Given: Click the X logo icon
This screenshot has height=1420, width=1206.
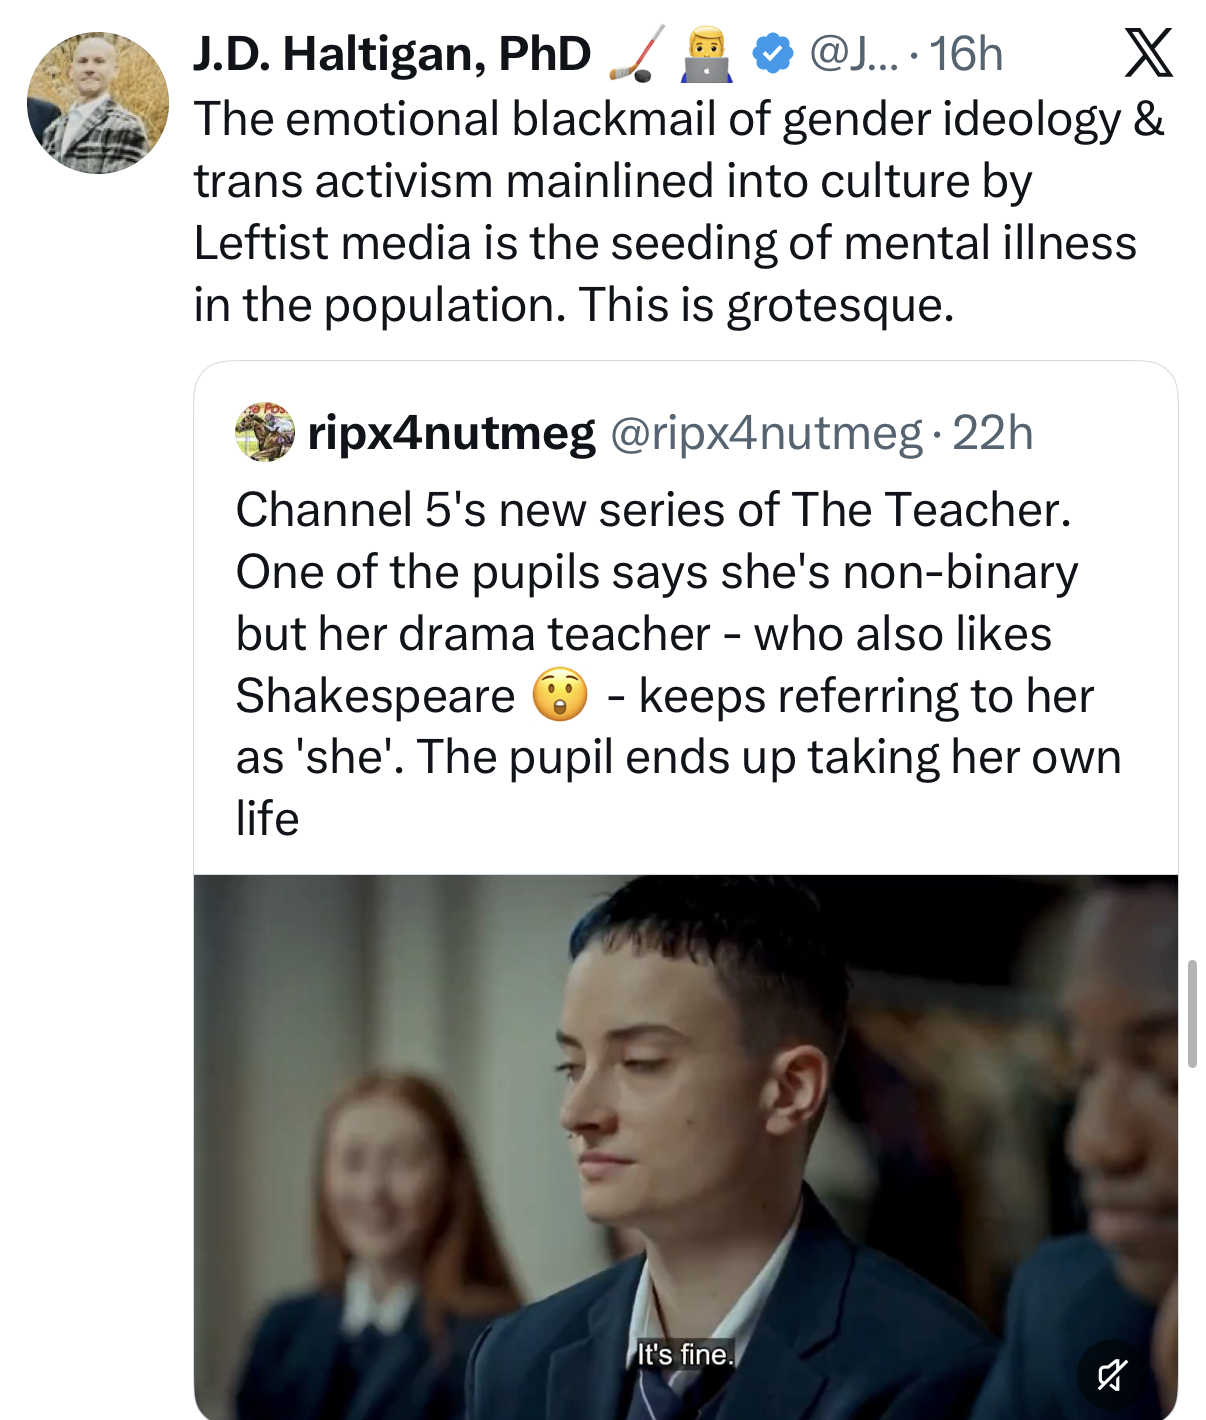Looking at the screenshot, I should pos(1148,53).
